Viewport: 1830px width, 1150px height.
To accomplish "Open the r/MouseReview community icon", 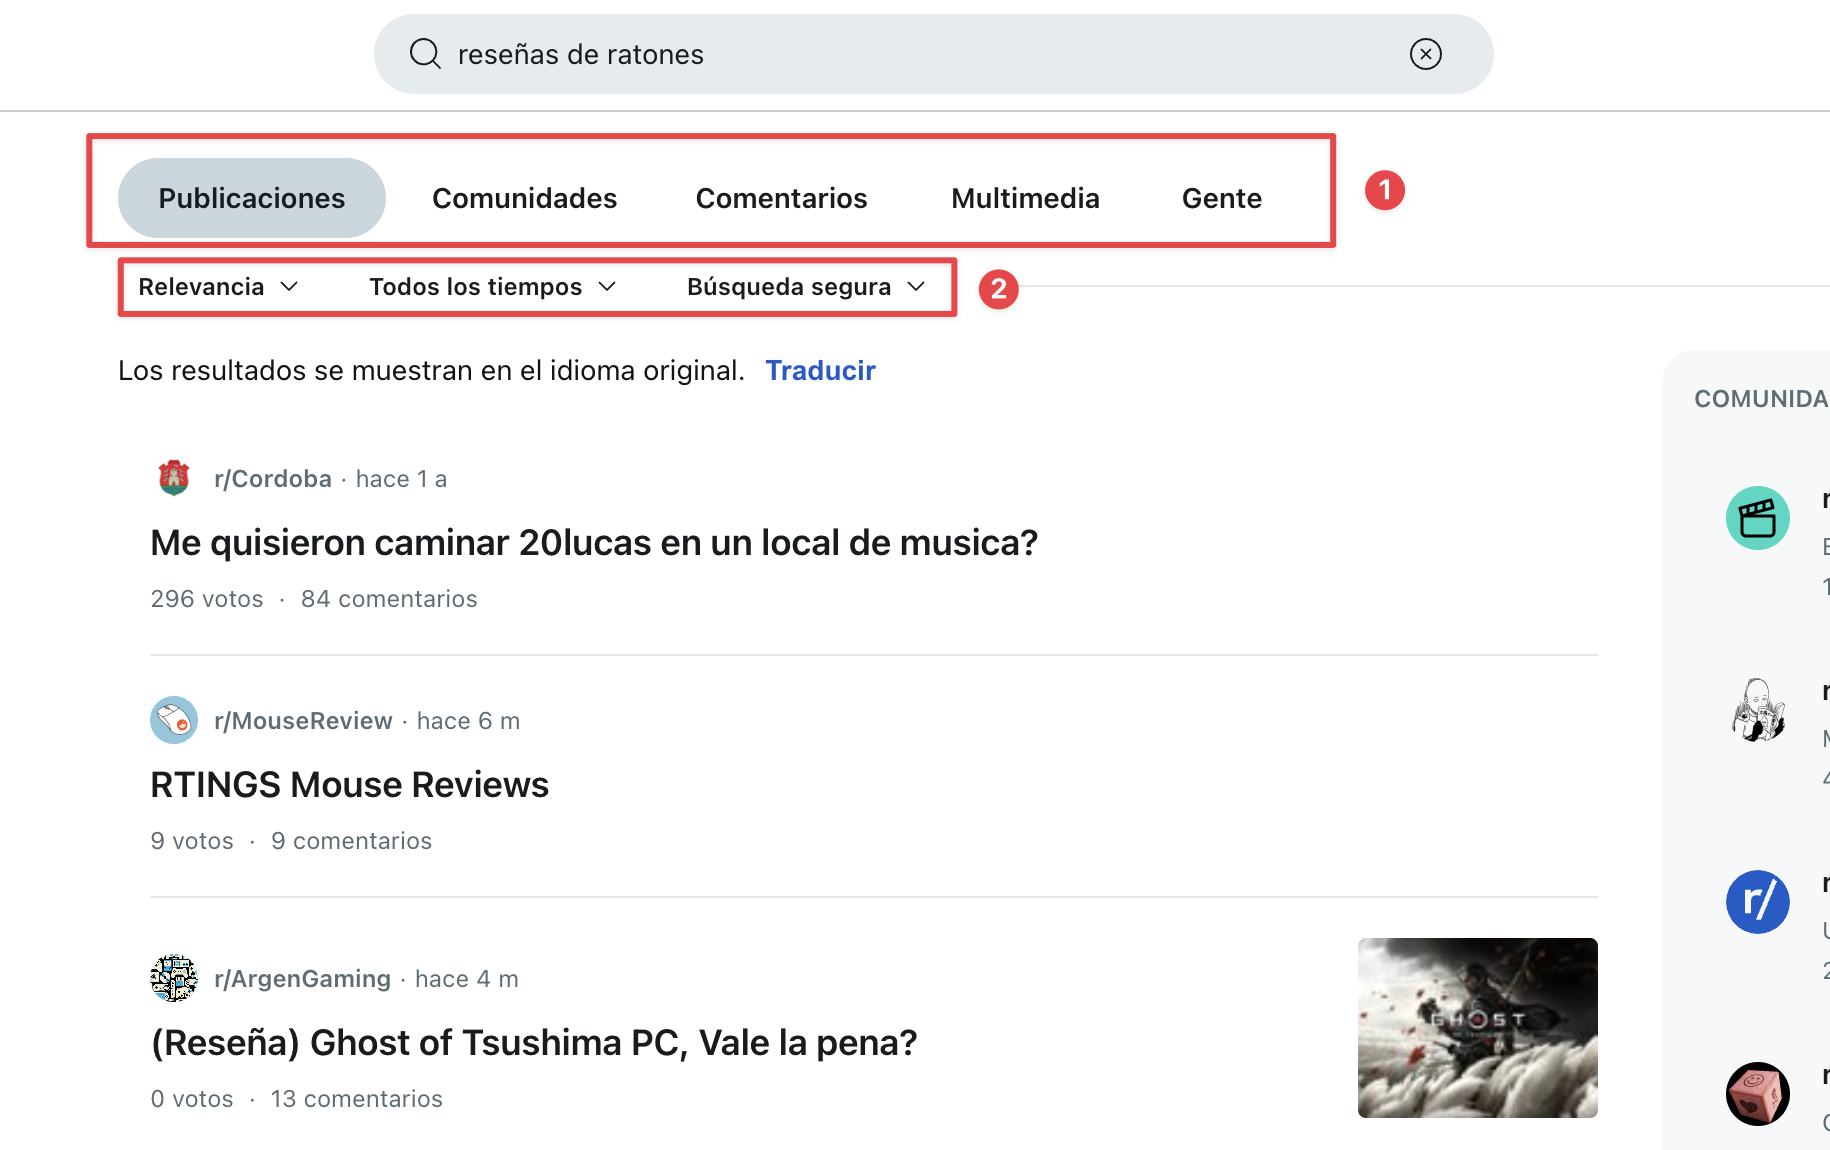I will [173, 720].
